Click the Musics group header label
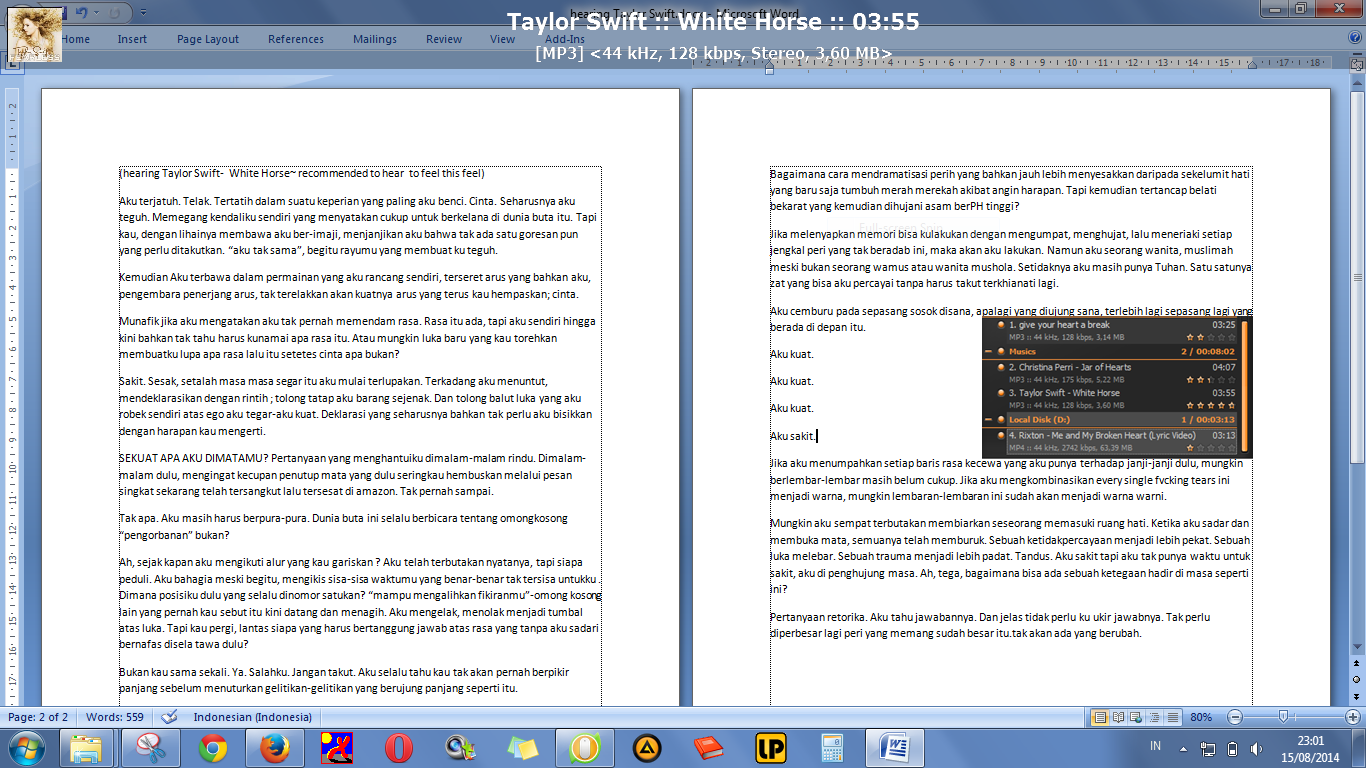Viewport: 1366px width, 768px height. (x=1022, y=352)
